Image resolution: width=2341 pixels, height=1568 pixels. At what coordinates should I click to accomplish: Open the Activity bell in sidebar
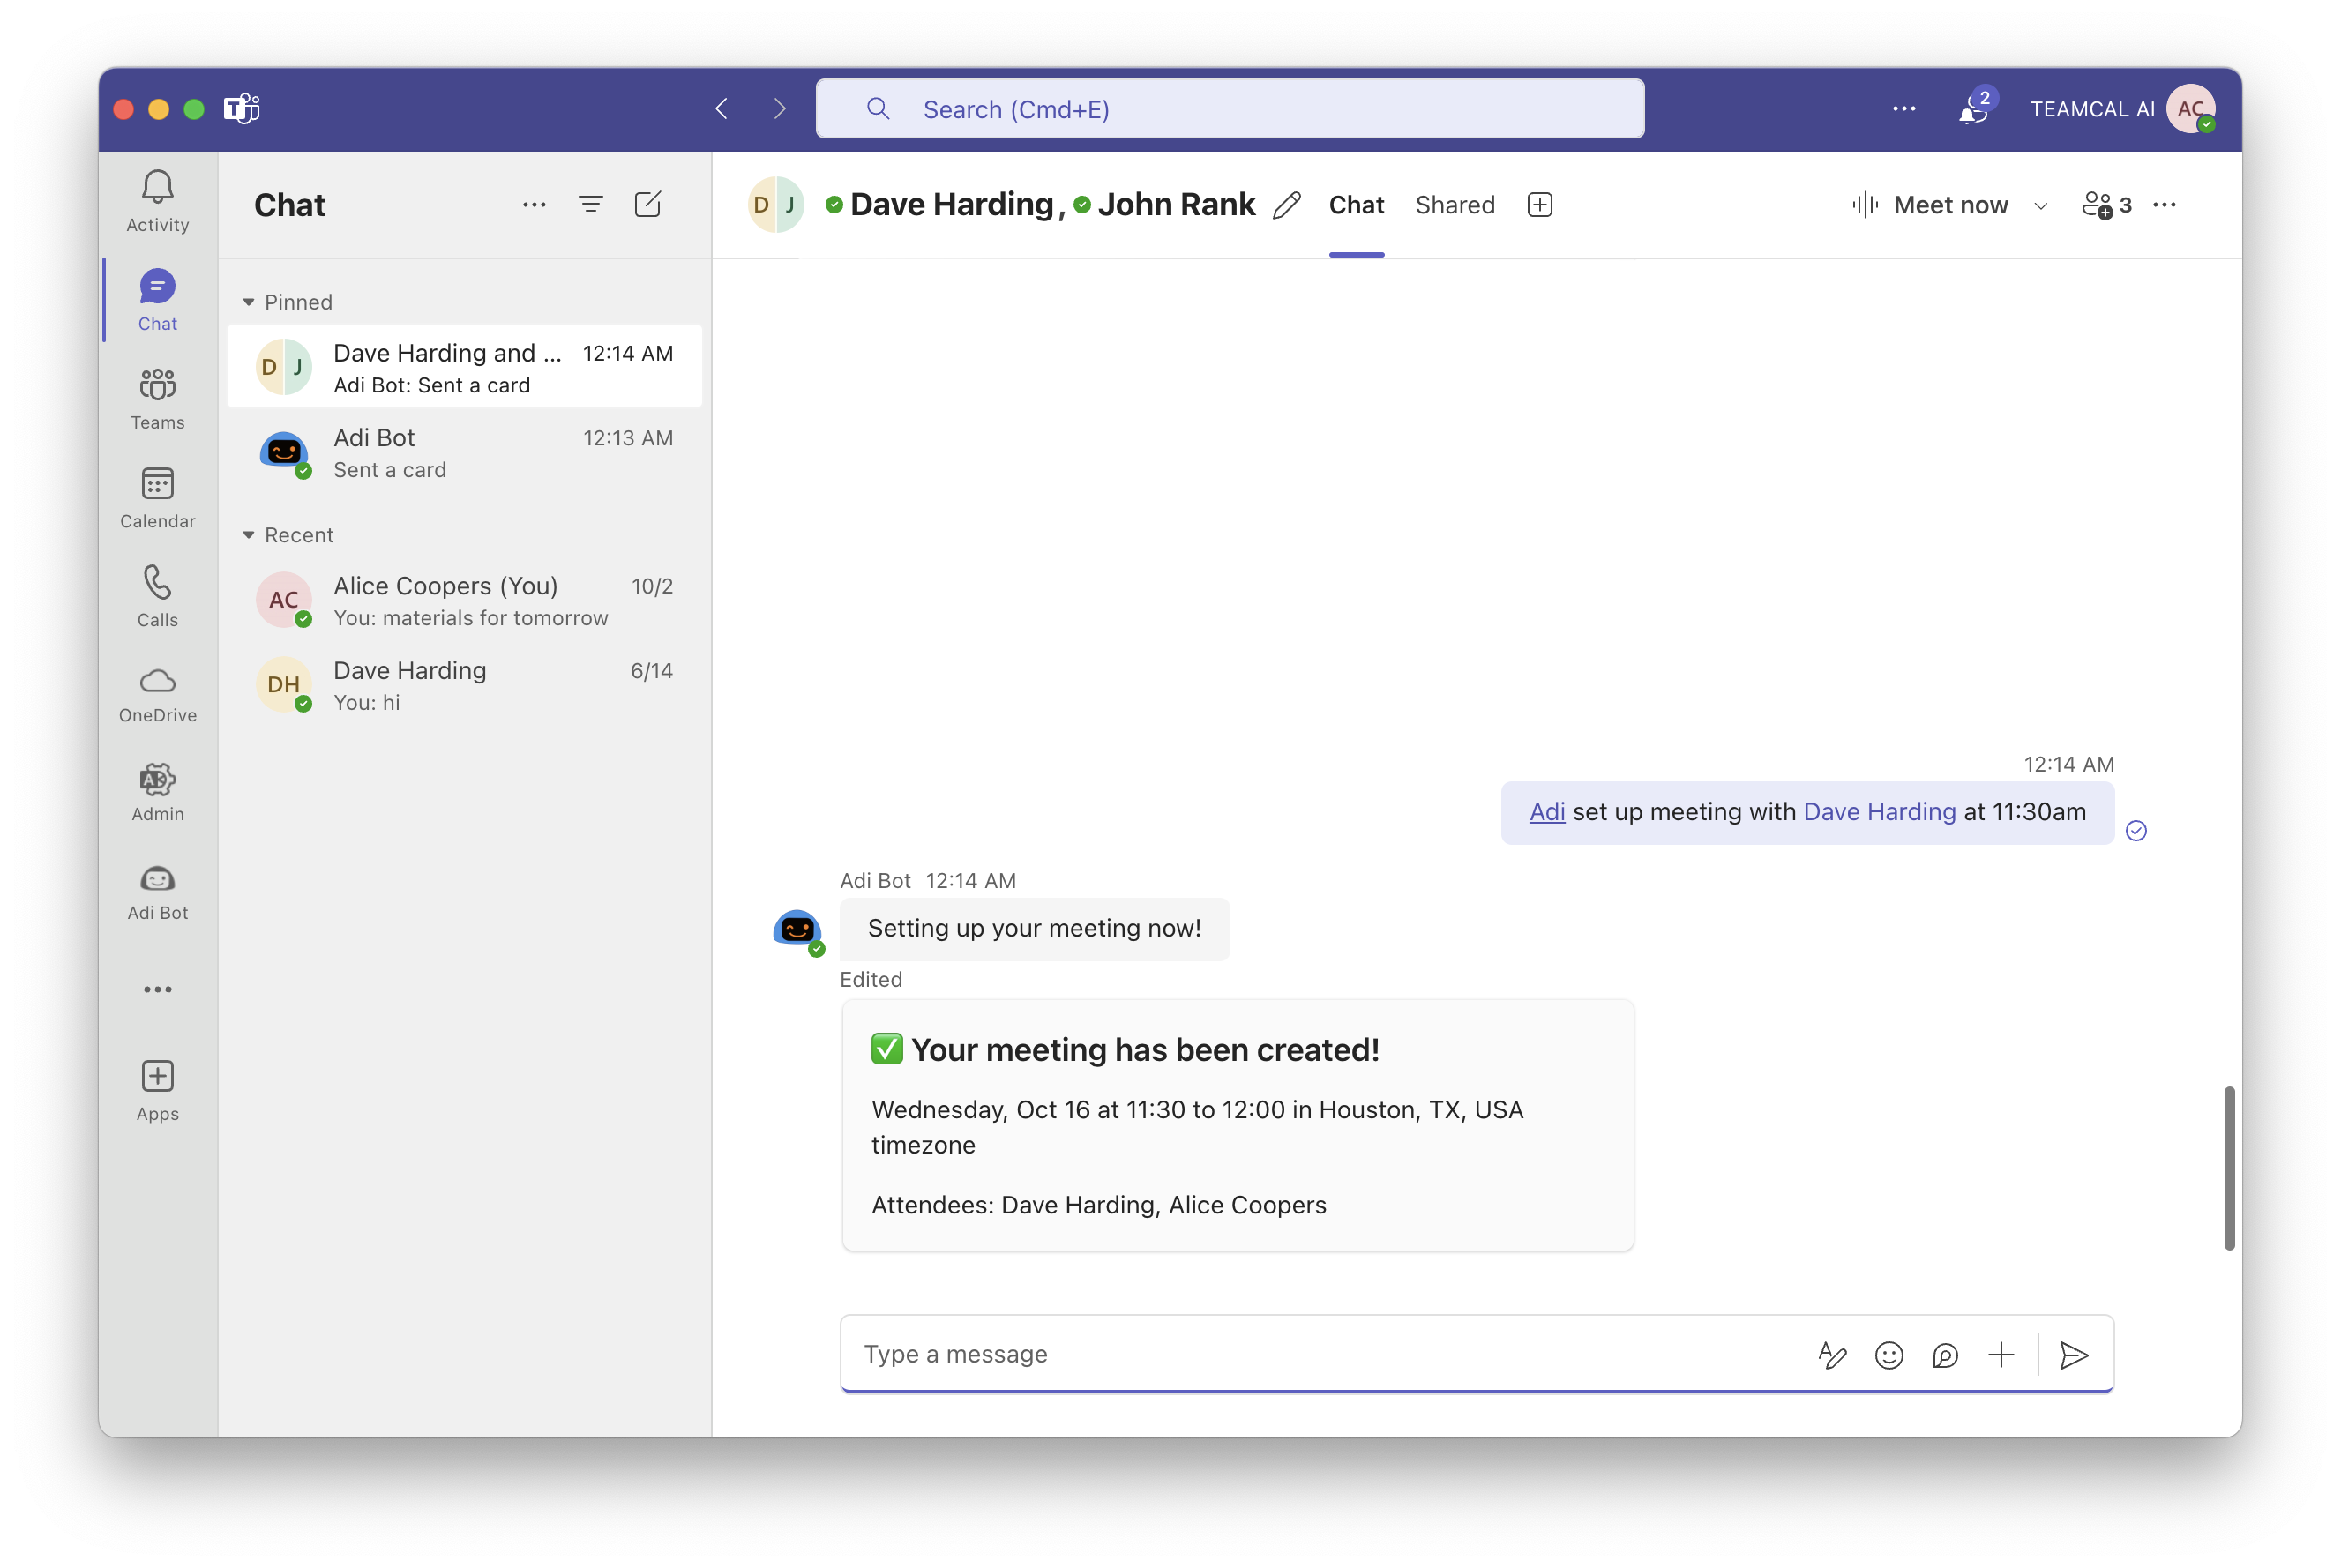[157, 200]
